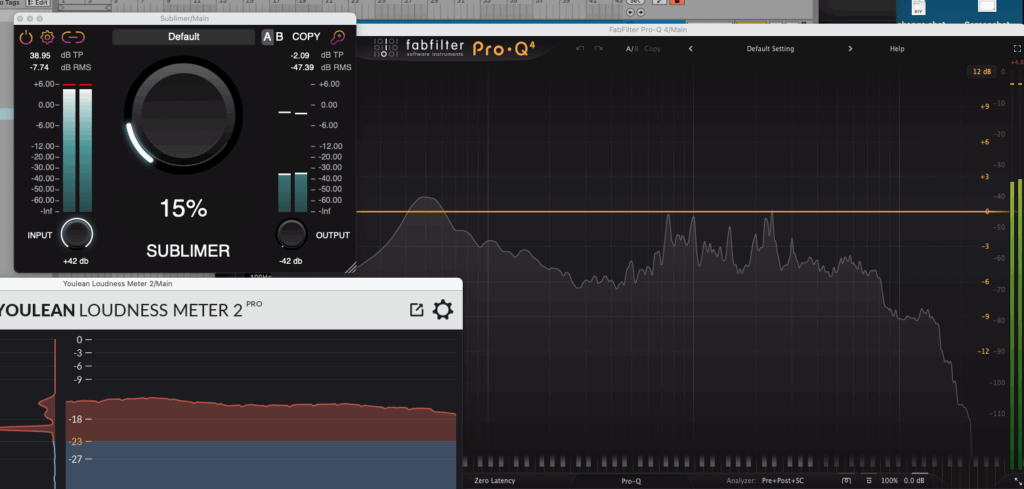Open the Pro-Q analyzer mode tab
1024x489 pixels.
(x=631, y=481)
